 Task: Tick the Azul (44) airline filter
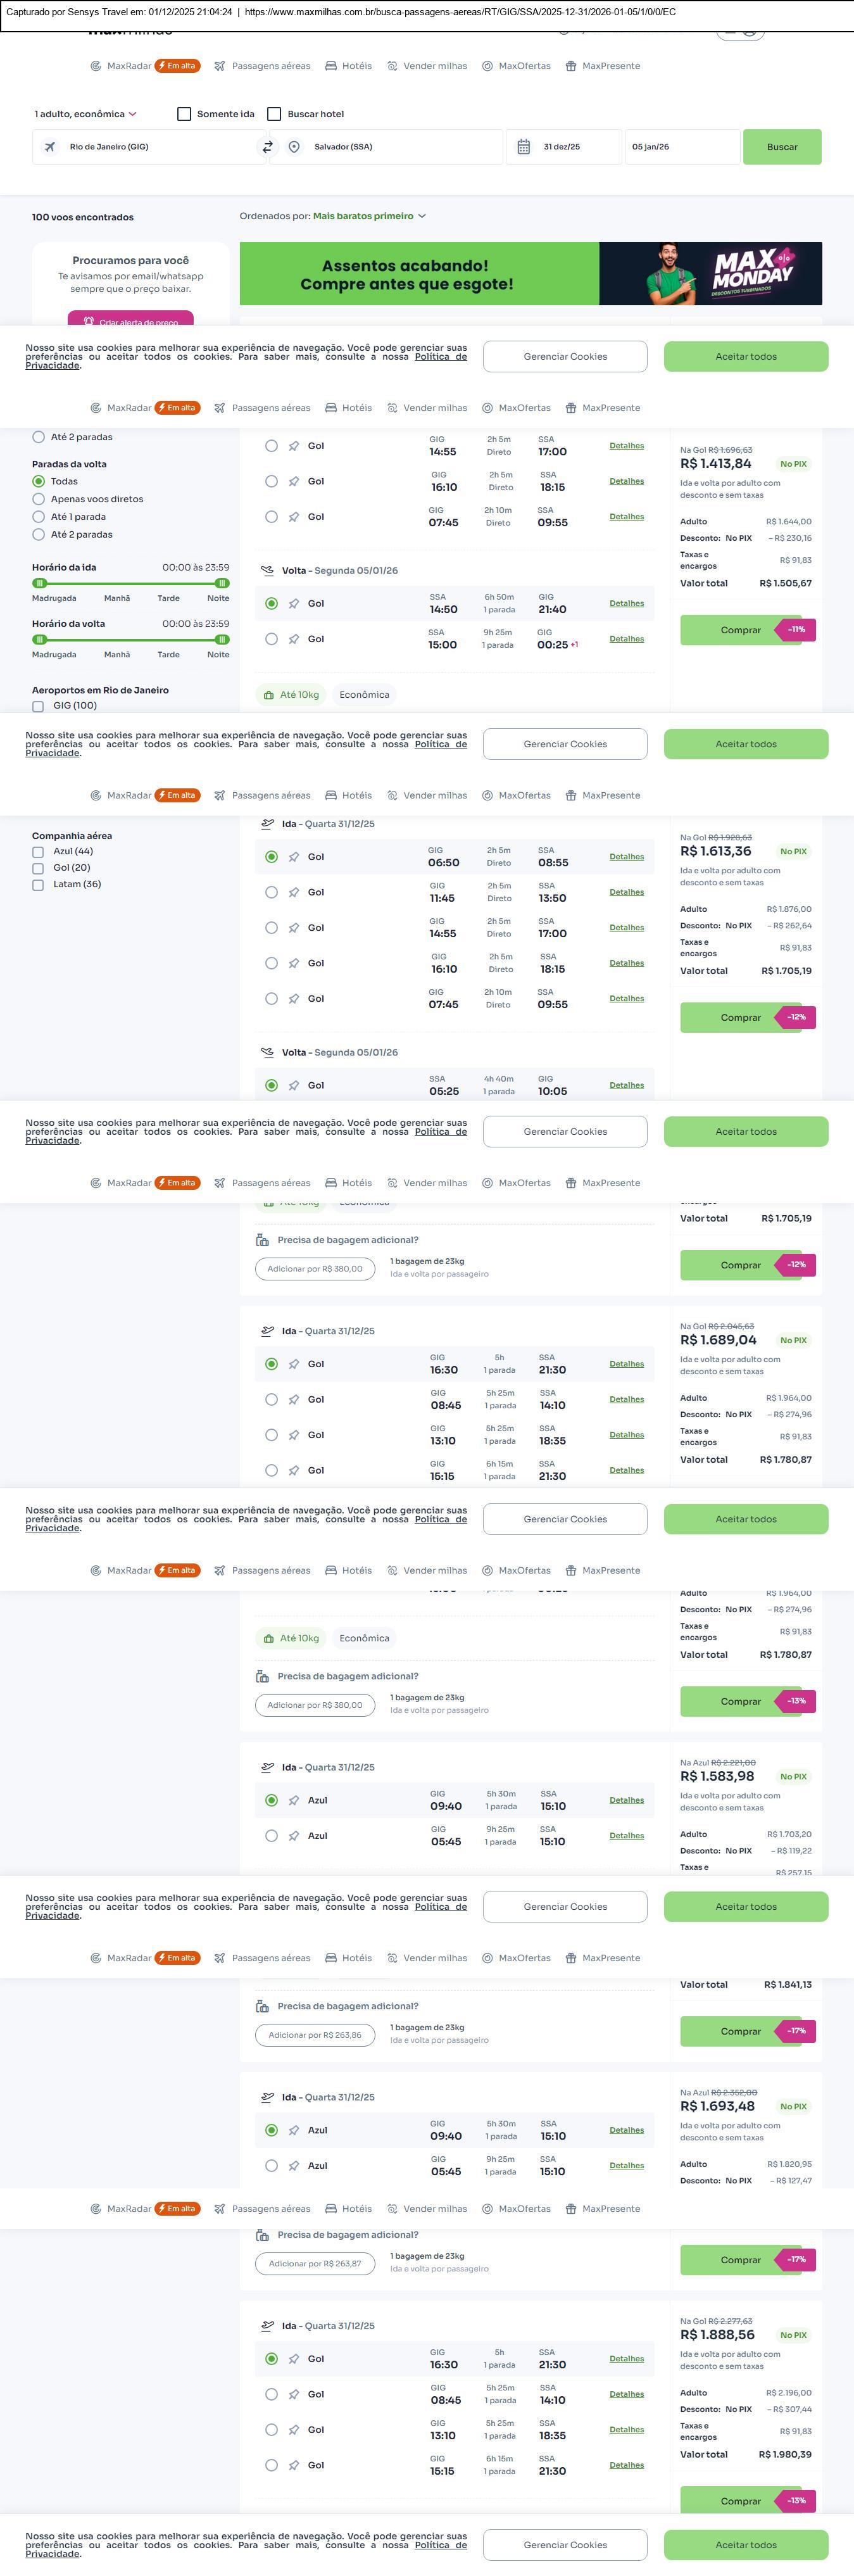(x=38, y=852)
